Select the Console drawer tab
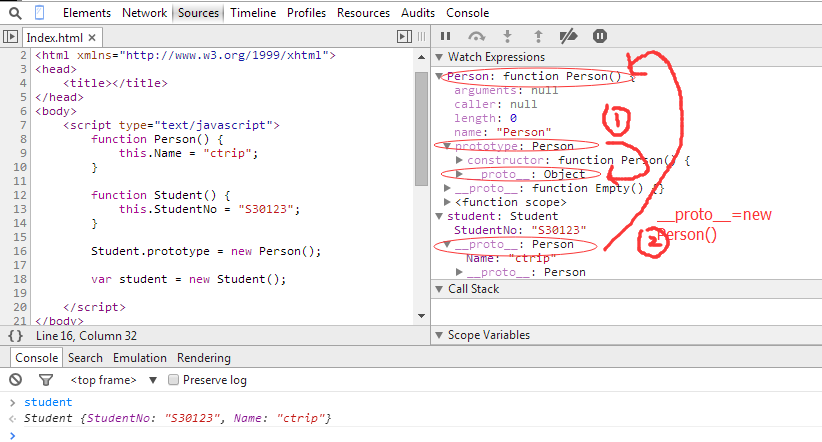The height and width of the screenshot is (442, 822). (36, 358)
